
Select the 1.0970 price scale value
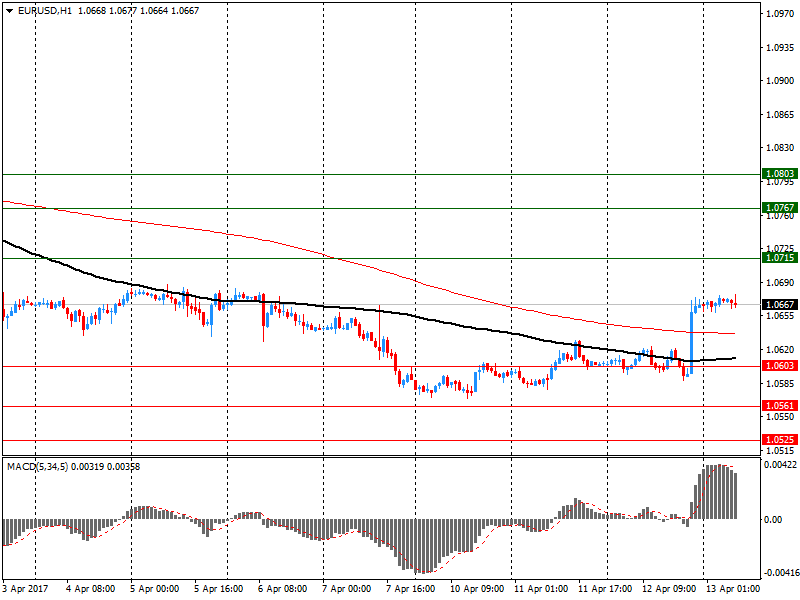click(x=780, y=14)
